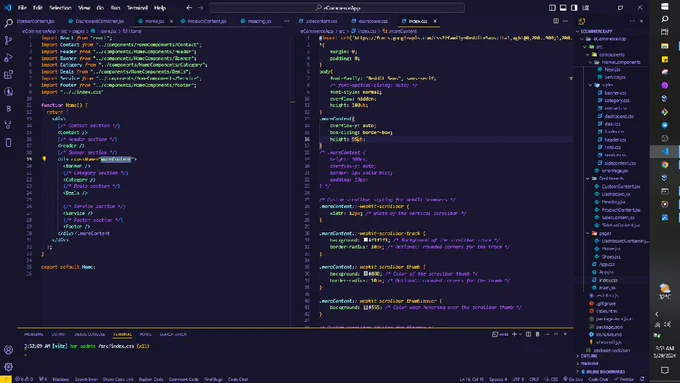The height and width of the screenshot is (383, 680).
Task: Select the TERMINAL panel tab
Action: (x=122, y=334)
